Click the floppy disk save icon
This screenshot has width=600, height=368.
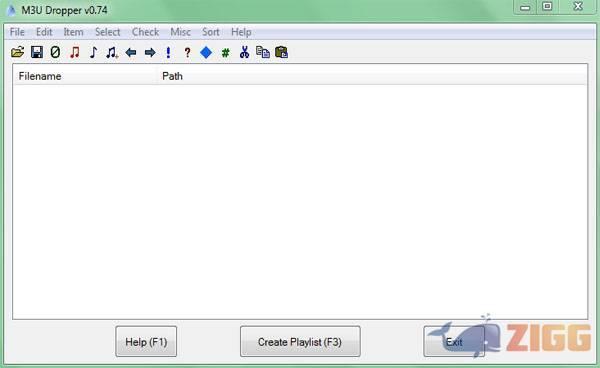point(37,52)
